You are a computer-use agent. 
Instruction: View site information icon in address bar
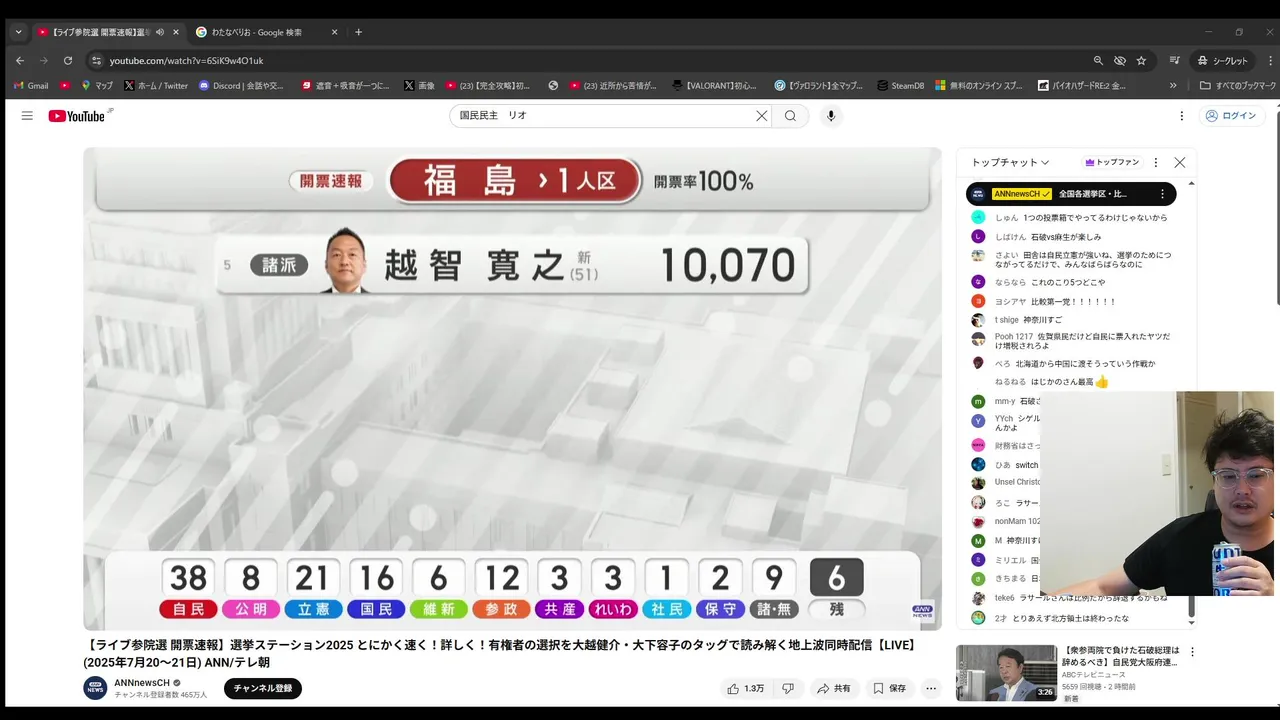[96, 60]
